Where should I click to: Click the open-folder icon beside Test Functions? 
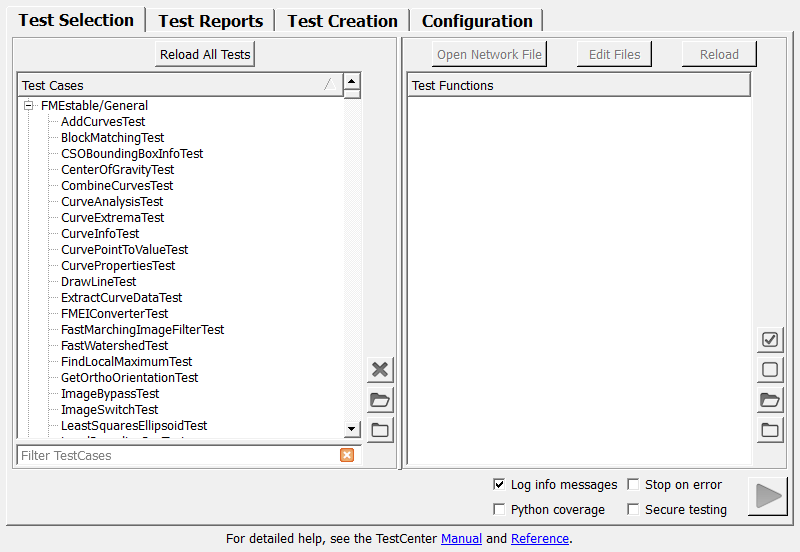point(770,401)
